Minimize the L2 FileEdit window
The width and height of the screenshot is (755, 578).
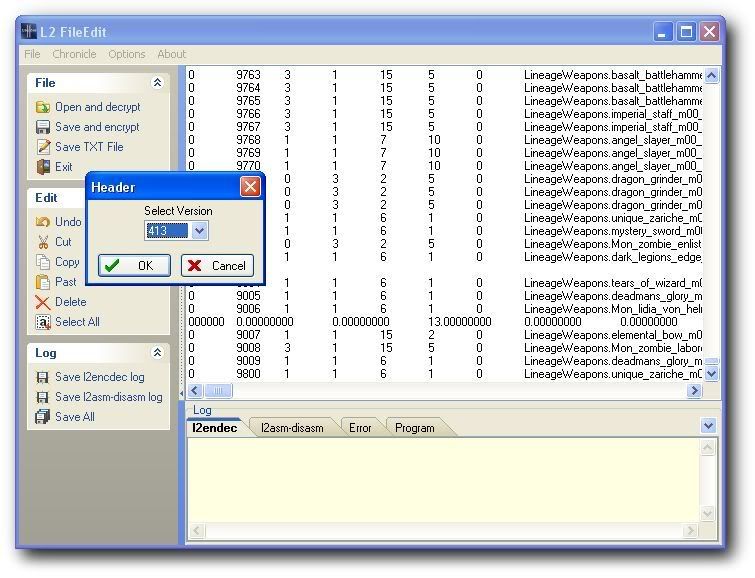click(663, 32)
